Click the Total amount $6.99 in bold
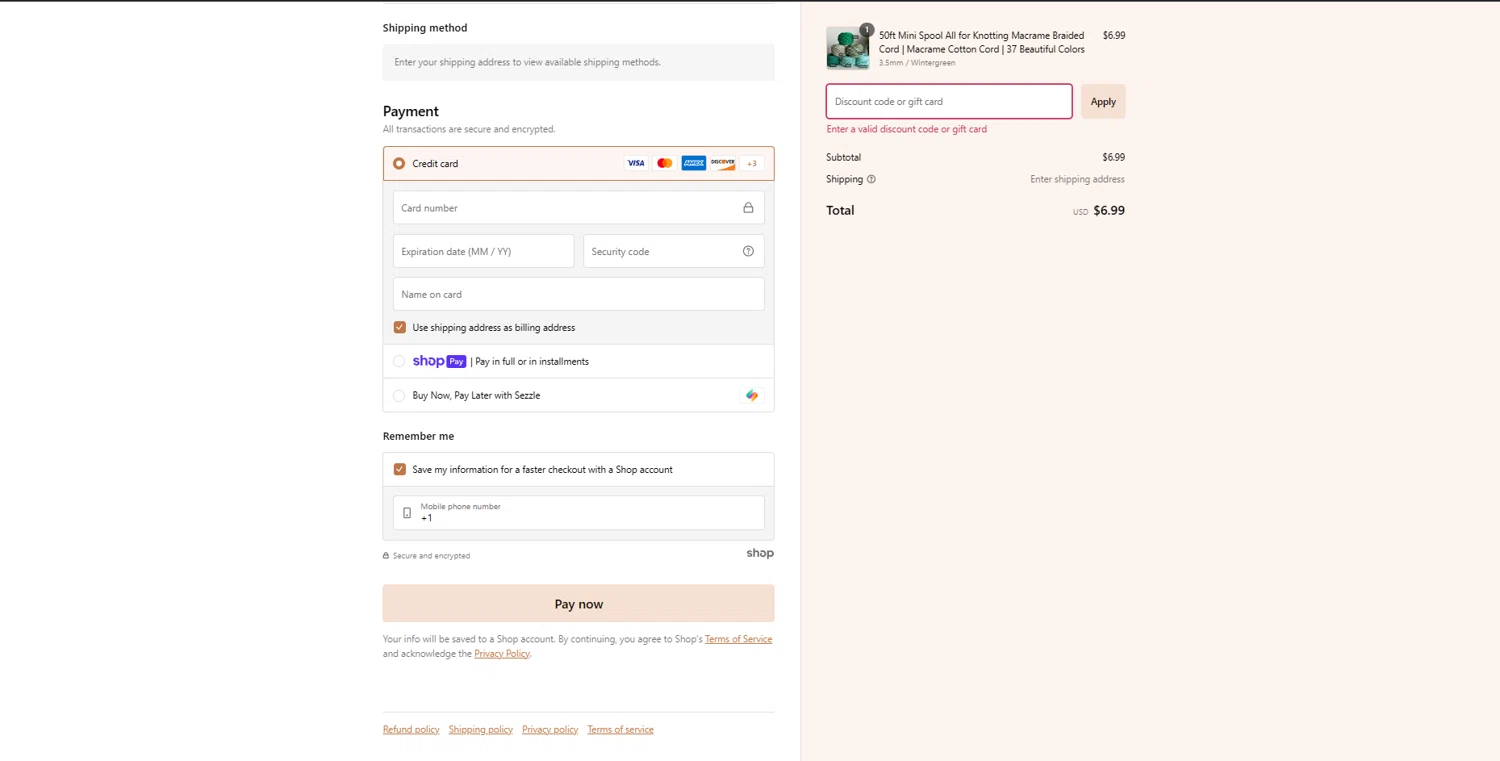This screenshot has width=1500, height=761. 1109,210
